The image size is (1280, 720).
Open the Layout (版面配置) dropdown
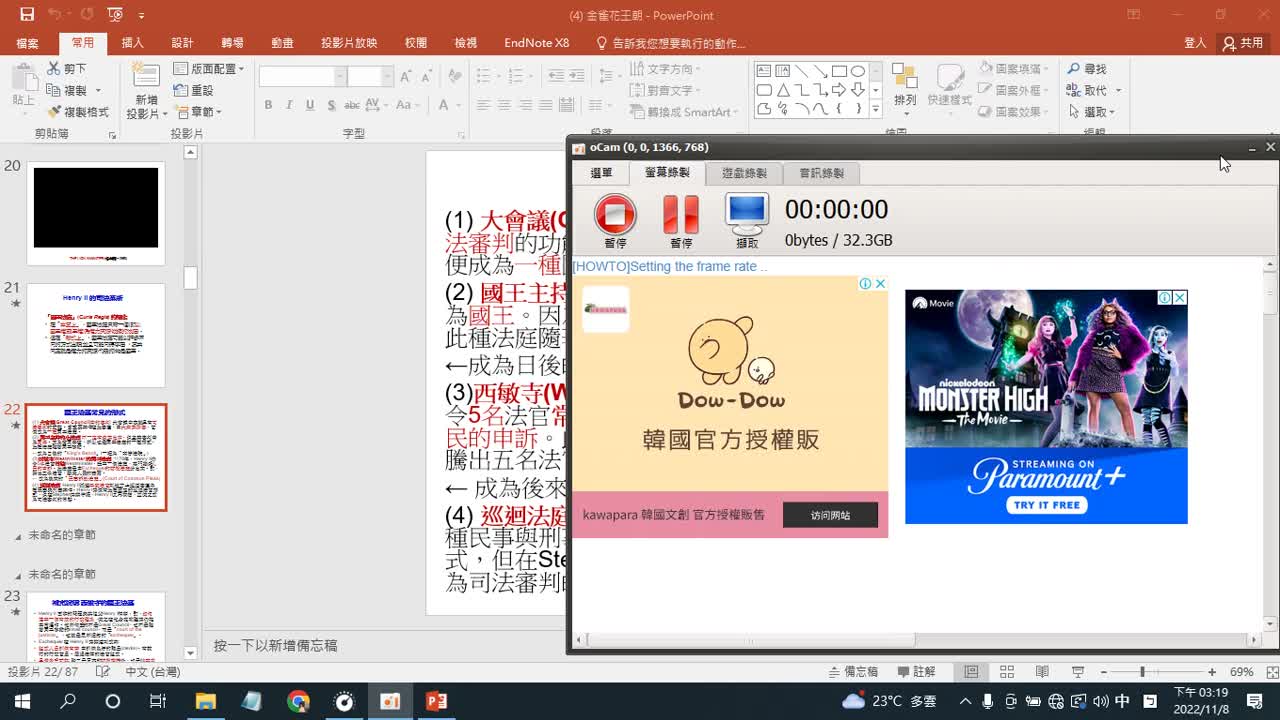pos(209,69)
